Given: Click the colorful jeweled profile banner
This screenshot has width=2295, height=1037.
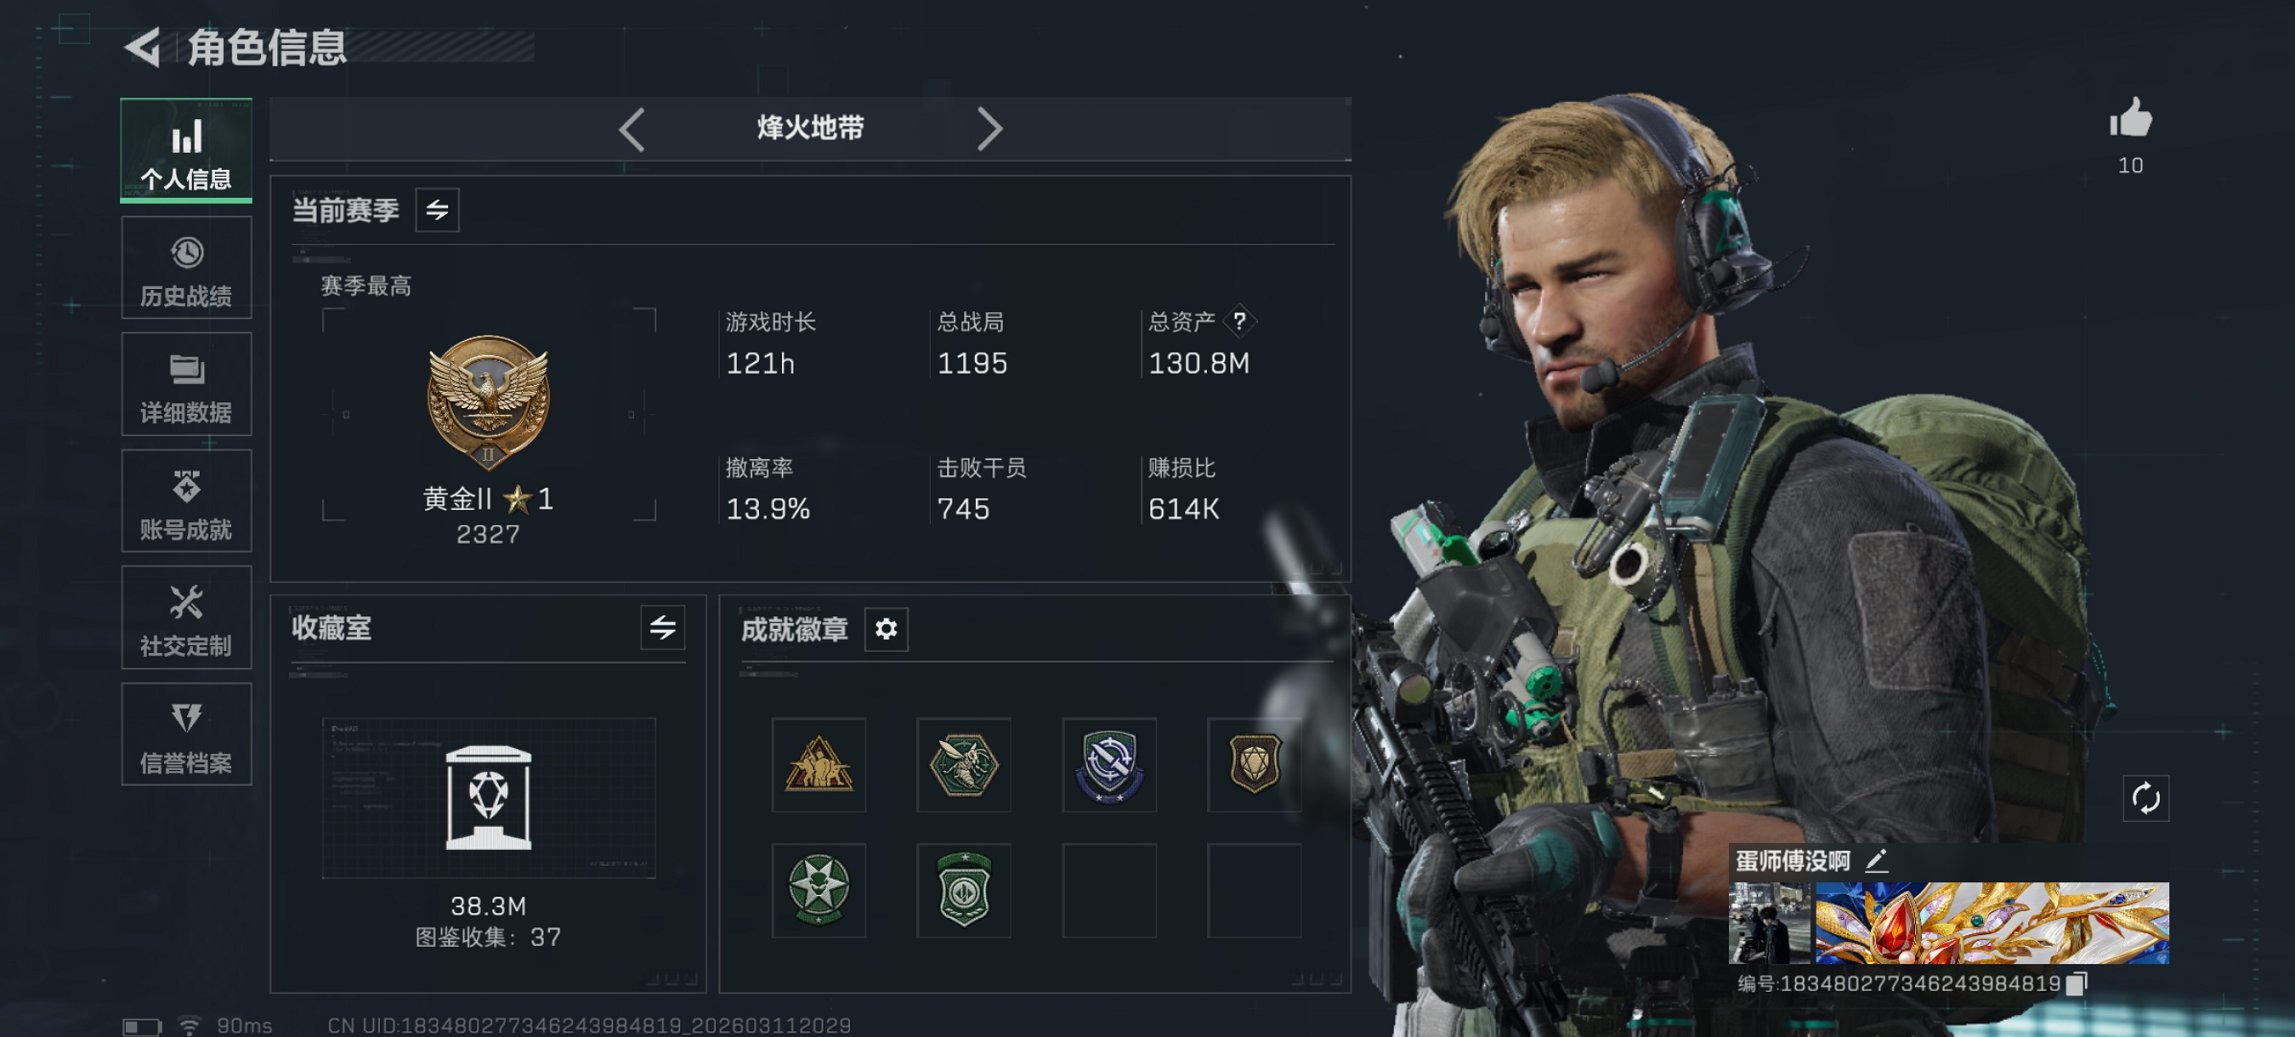Looking at the screenshot, I should [1992, 923].
